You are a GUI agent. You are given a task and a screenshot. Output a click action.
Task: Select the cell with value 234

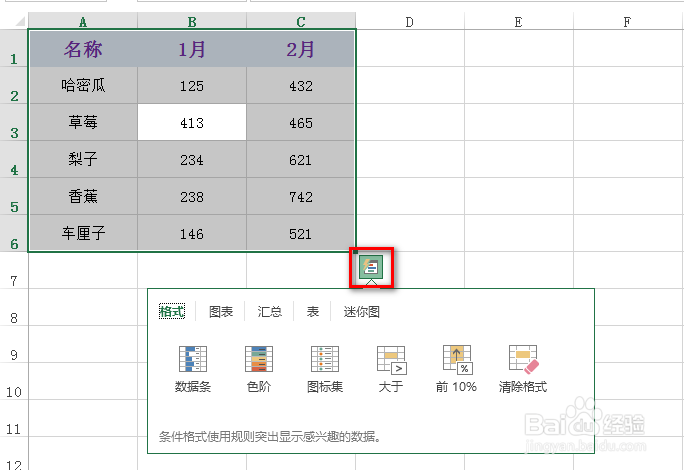(x=192, y=160)
